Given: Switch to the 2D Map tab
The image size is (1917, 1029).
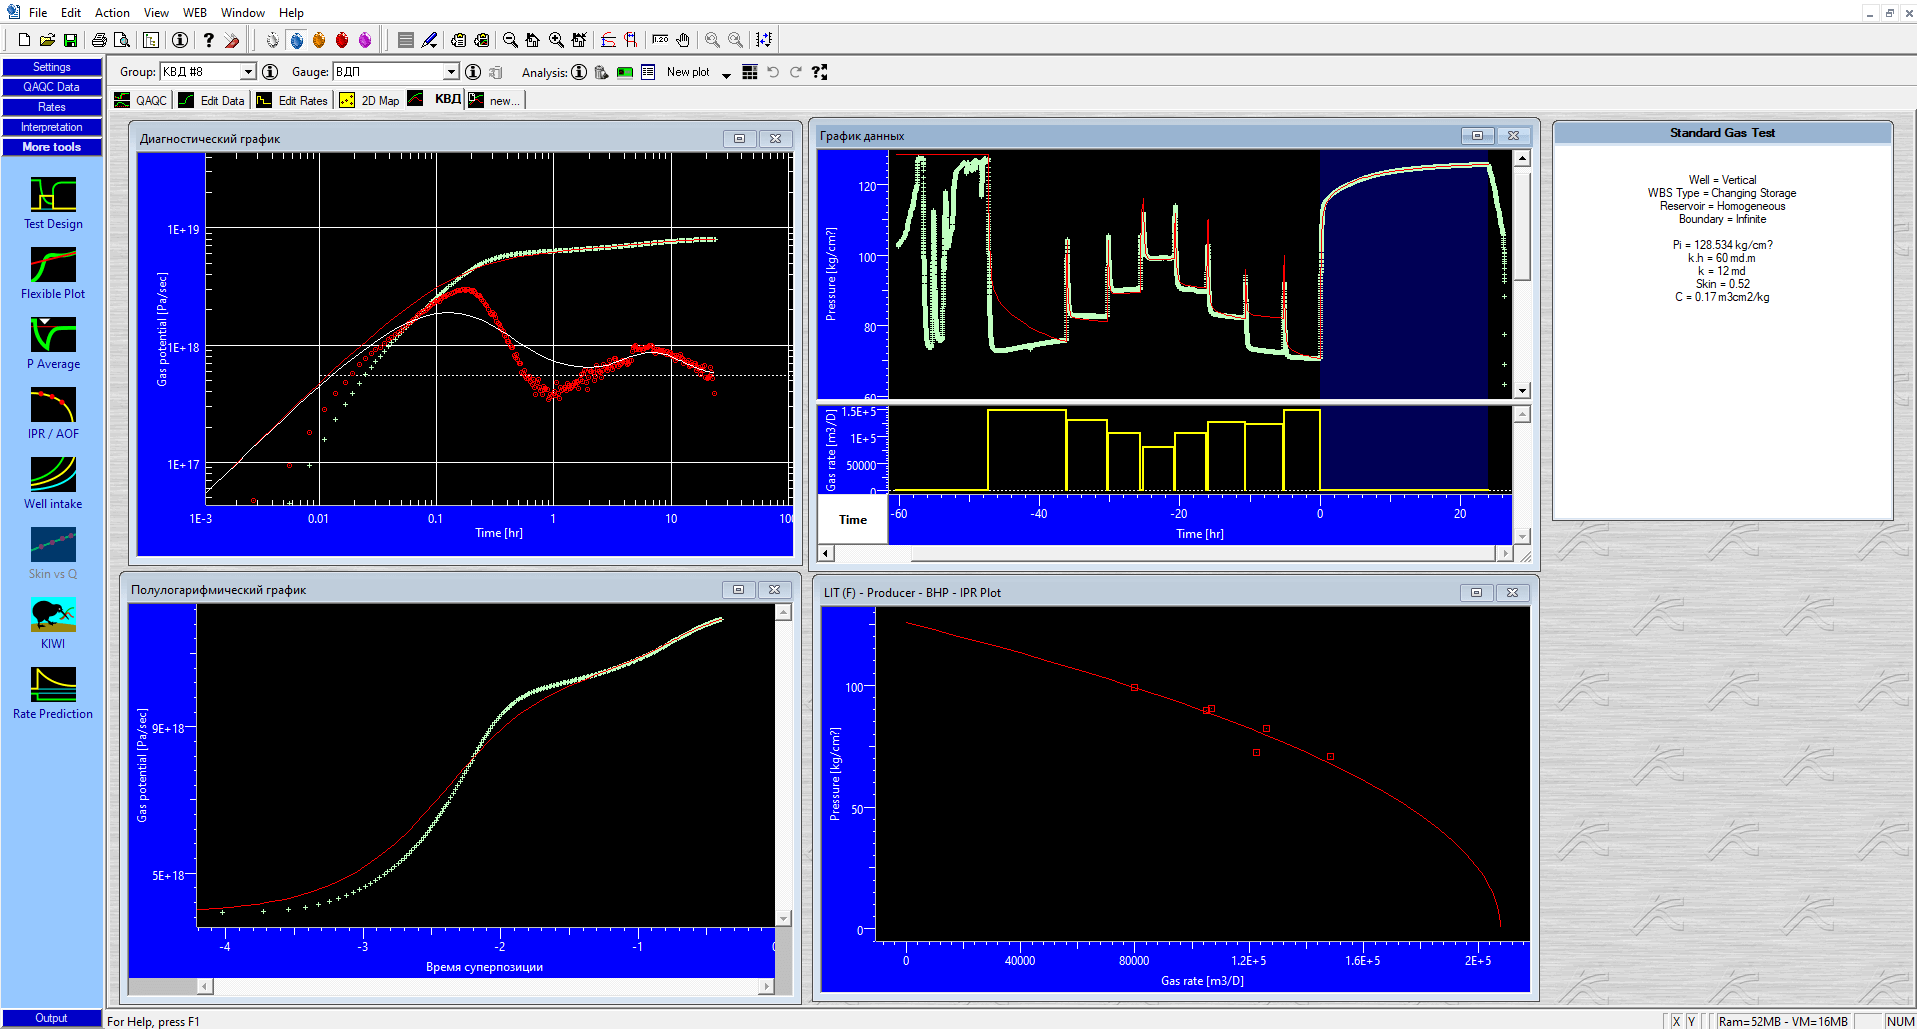Looking at the screenshot, I should (370, 100).
